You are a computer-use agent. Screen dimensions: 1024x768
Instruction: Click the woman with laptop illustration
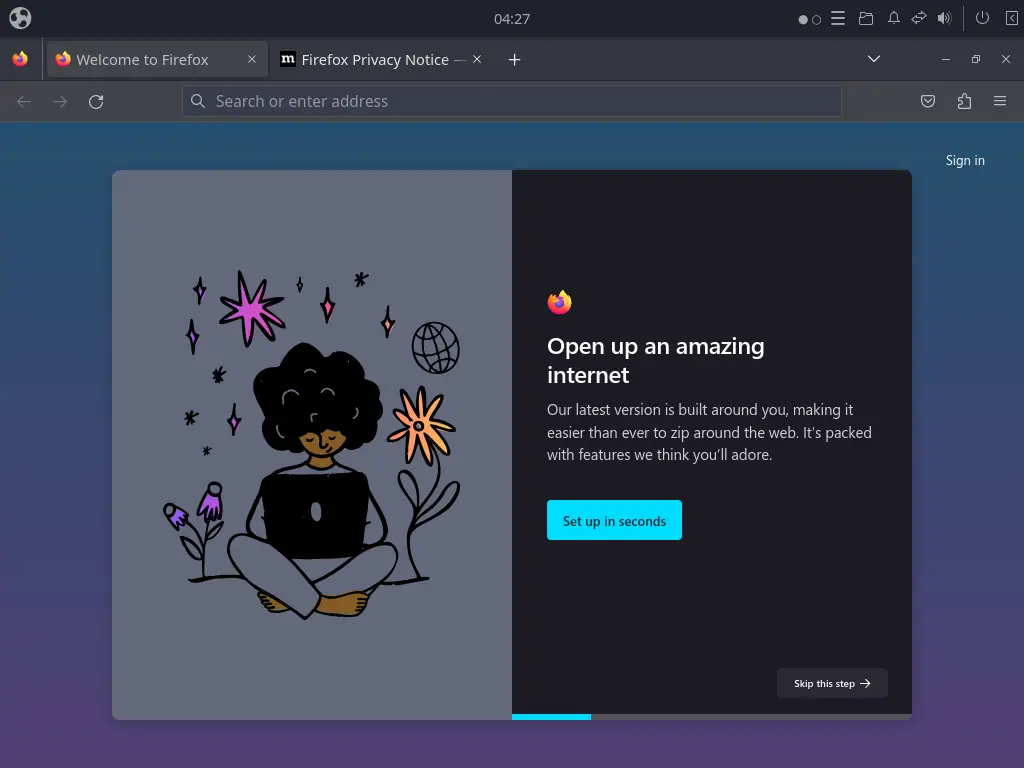point(313,480)
